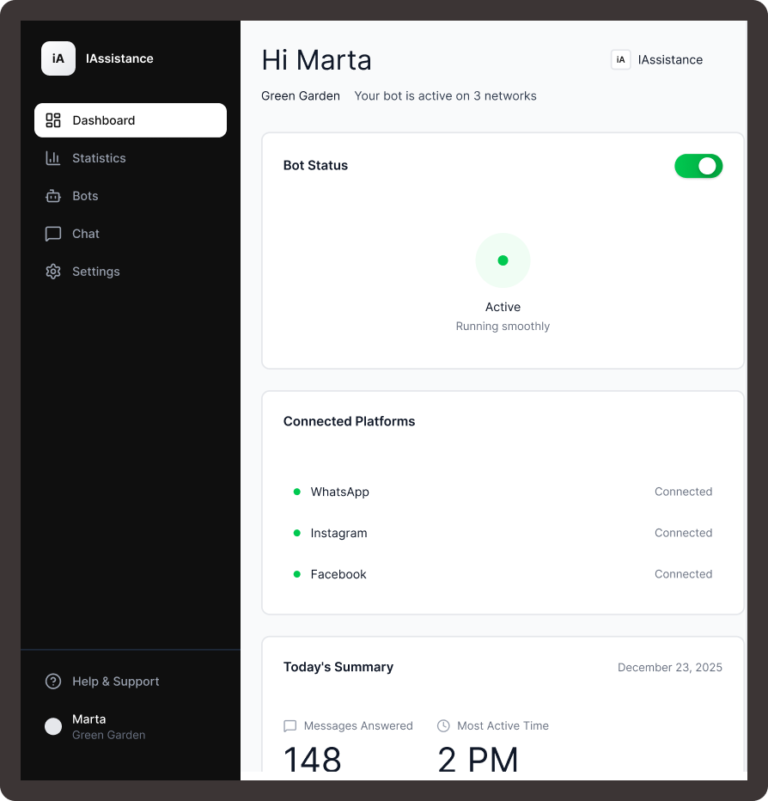Image resolution: width=768 pixels, height=801 pixels.
Task: Click the Bots robot icon
Action: [53, 196]
